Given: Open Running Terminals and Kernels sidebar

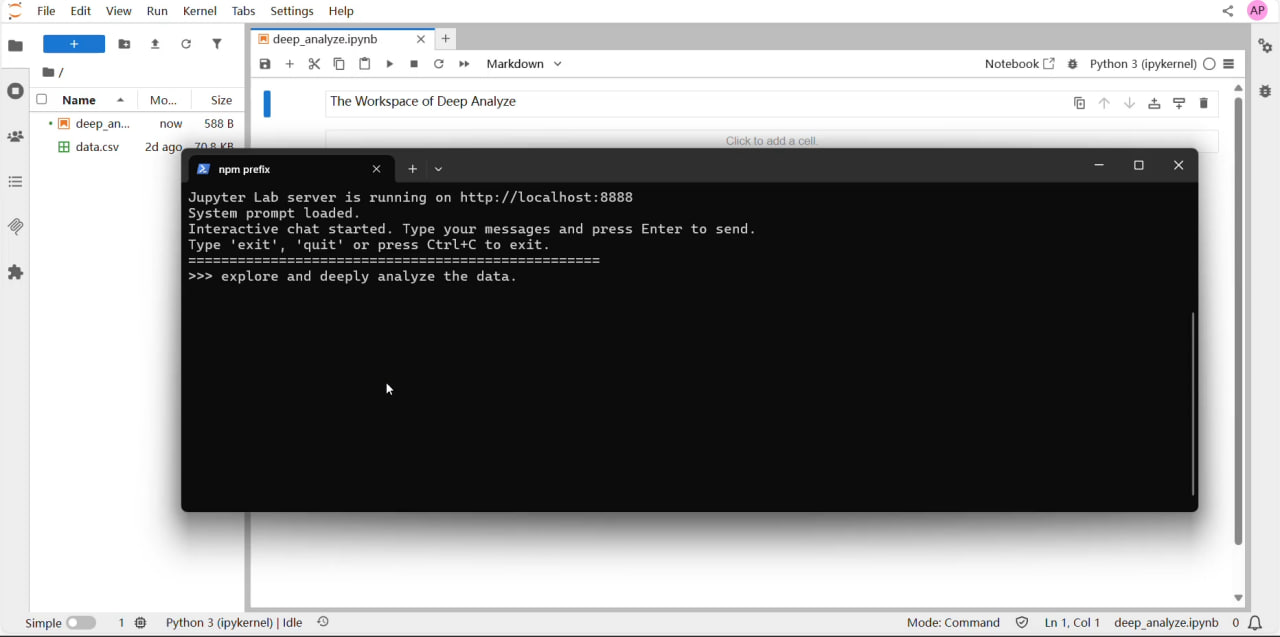Looking at the screenshot, I should pos(16,91).
